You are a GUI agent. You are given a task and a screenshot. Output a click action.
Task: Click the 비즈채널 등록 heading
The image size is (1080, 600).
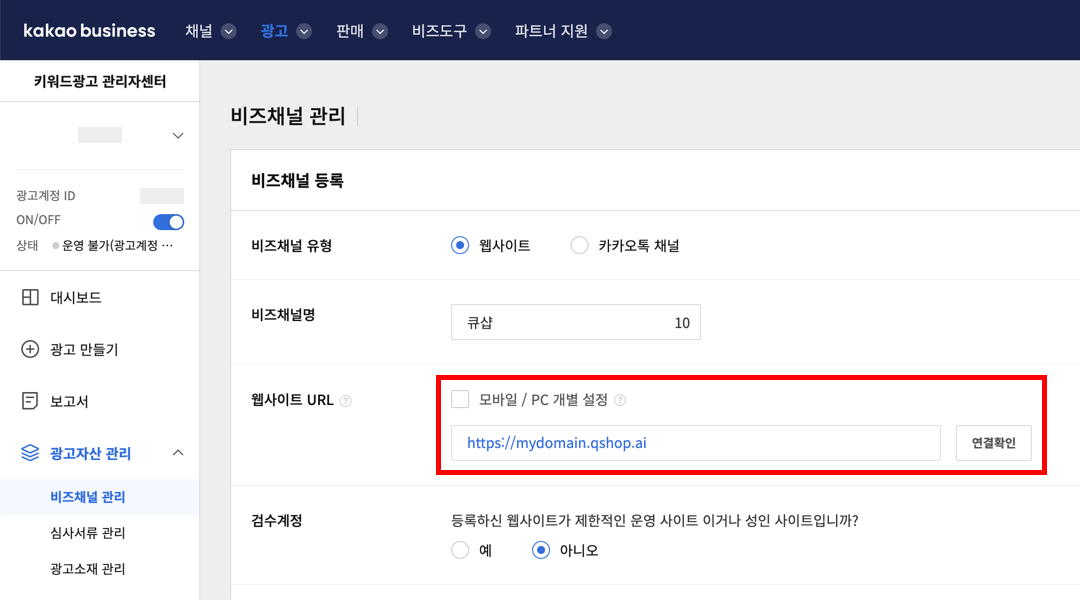click(x=297, y=180)
